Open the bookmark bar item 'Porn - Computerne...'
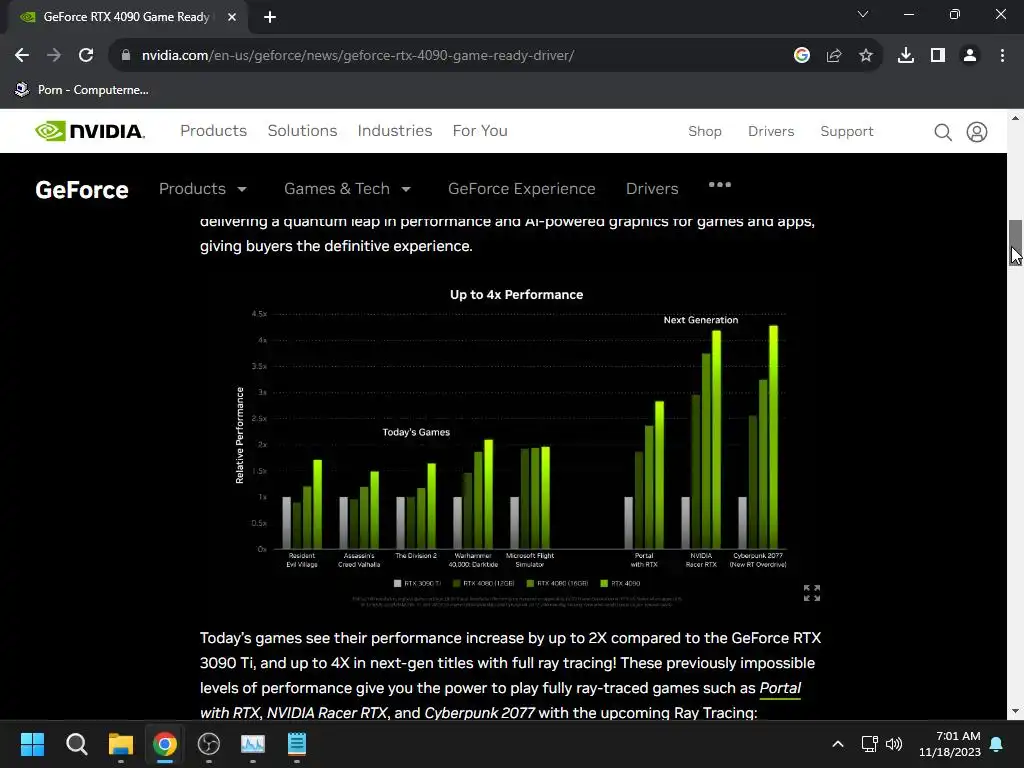The width and height of the screenshot is (1024, 768). 82,89
